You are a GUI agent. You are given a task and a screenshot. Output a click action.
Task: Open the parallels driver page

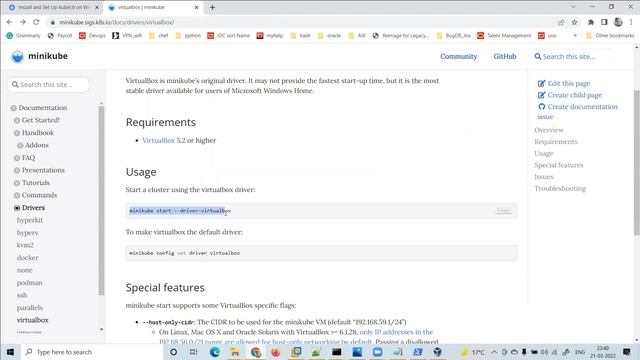tap(30, 307)
